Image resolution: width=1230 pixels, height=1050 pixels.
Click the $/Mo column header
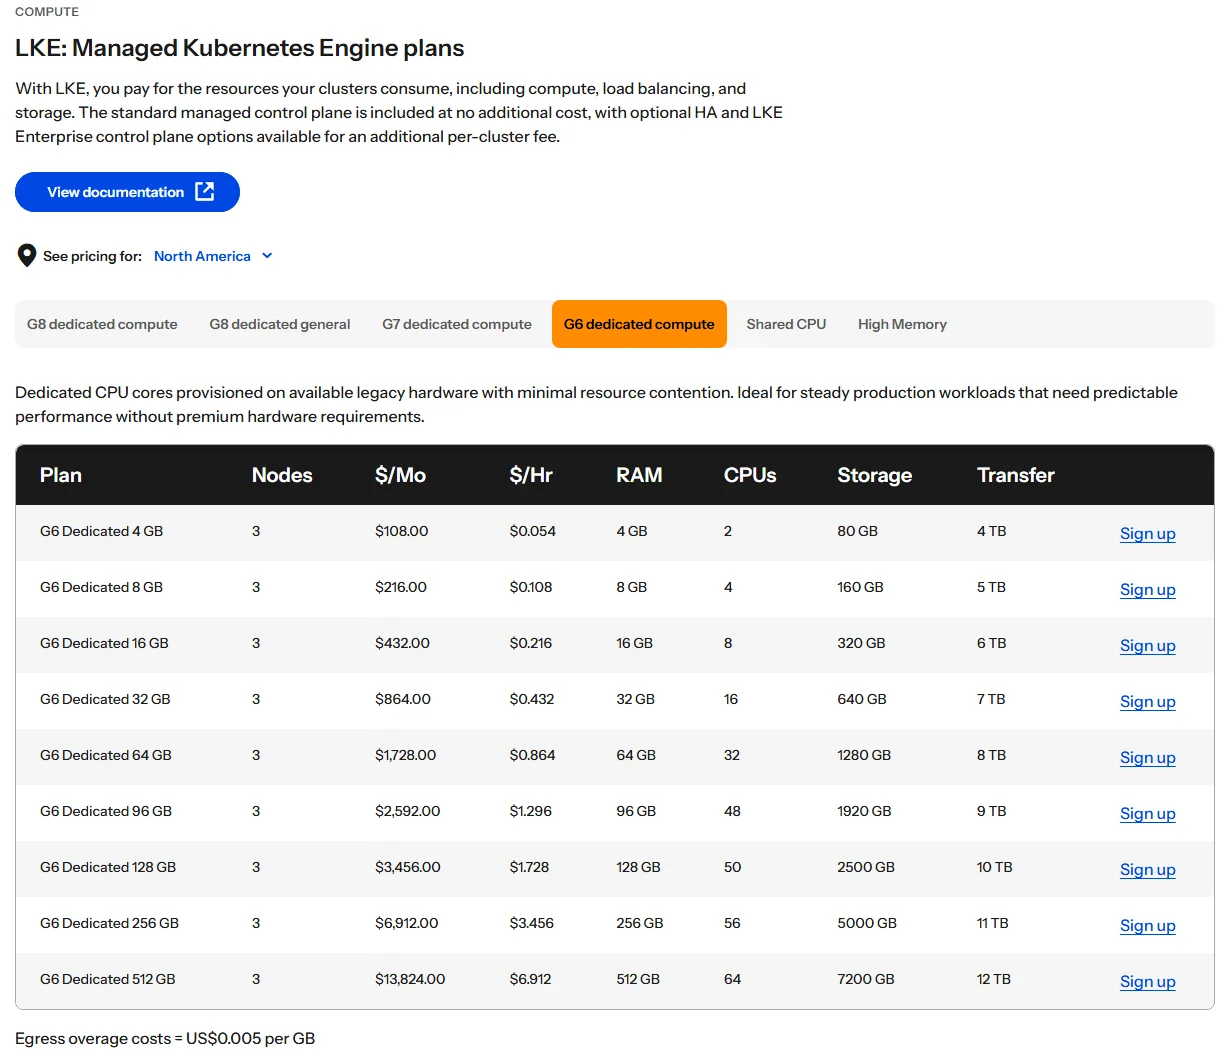[400, 475]
